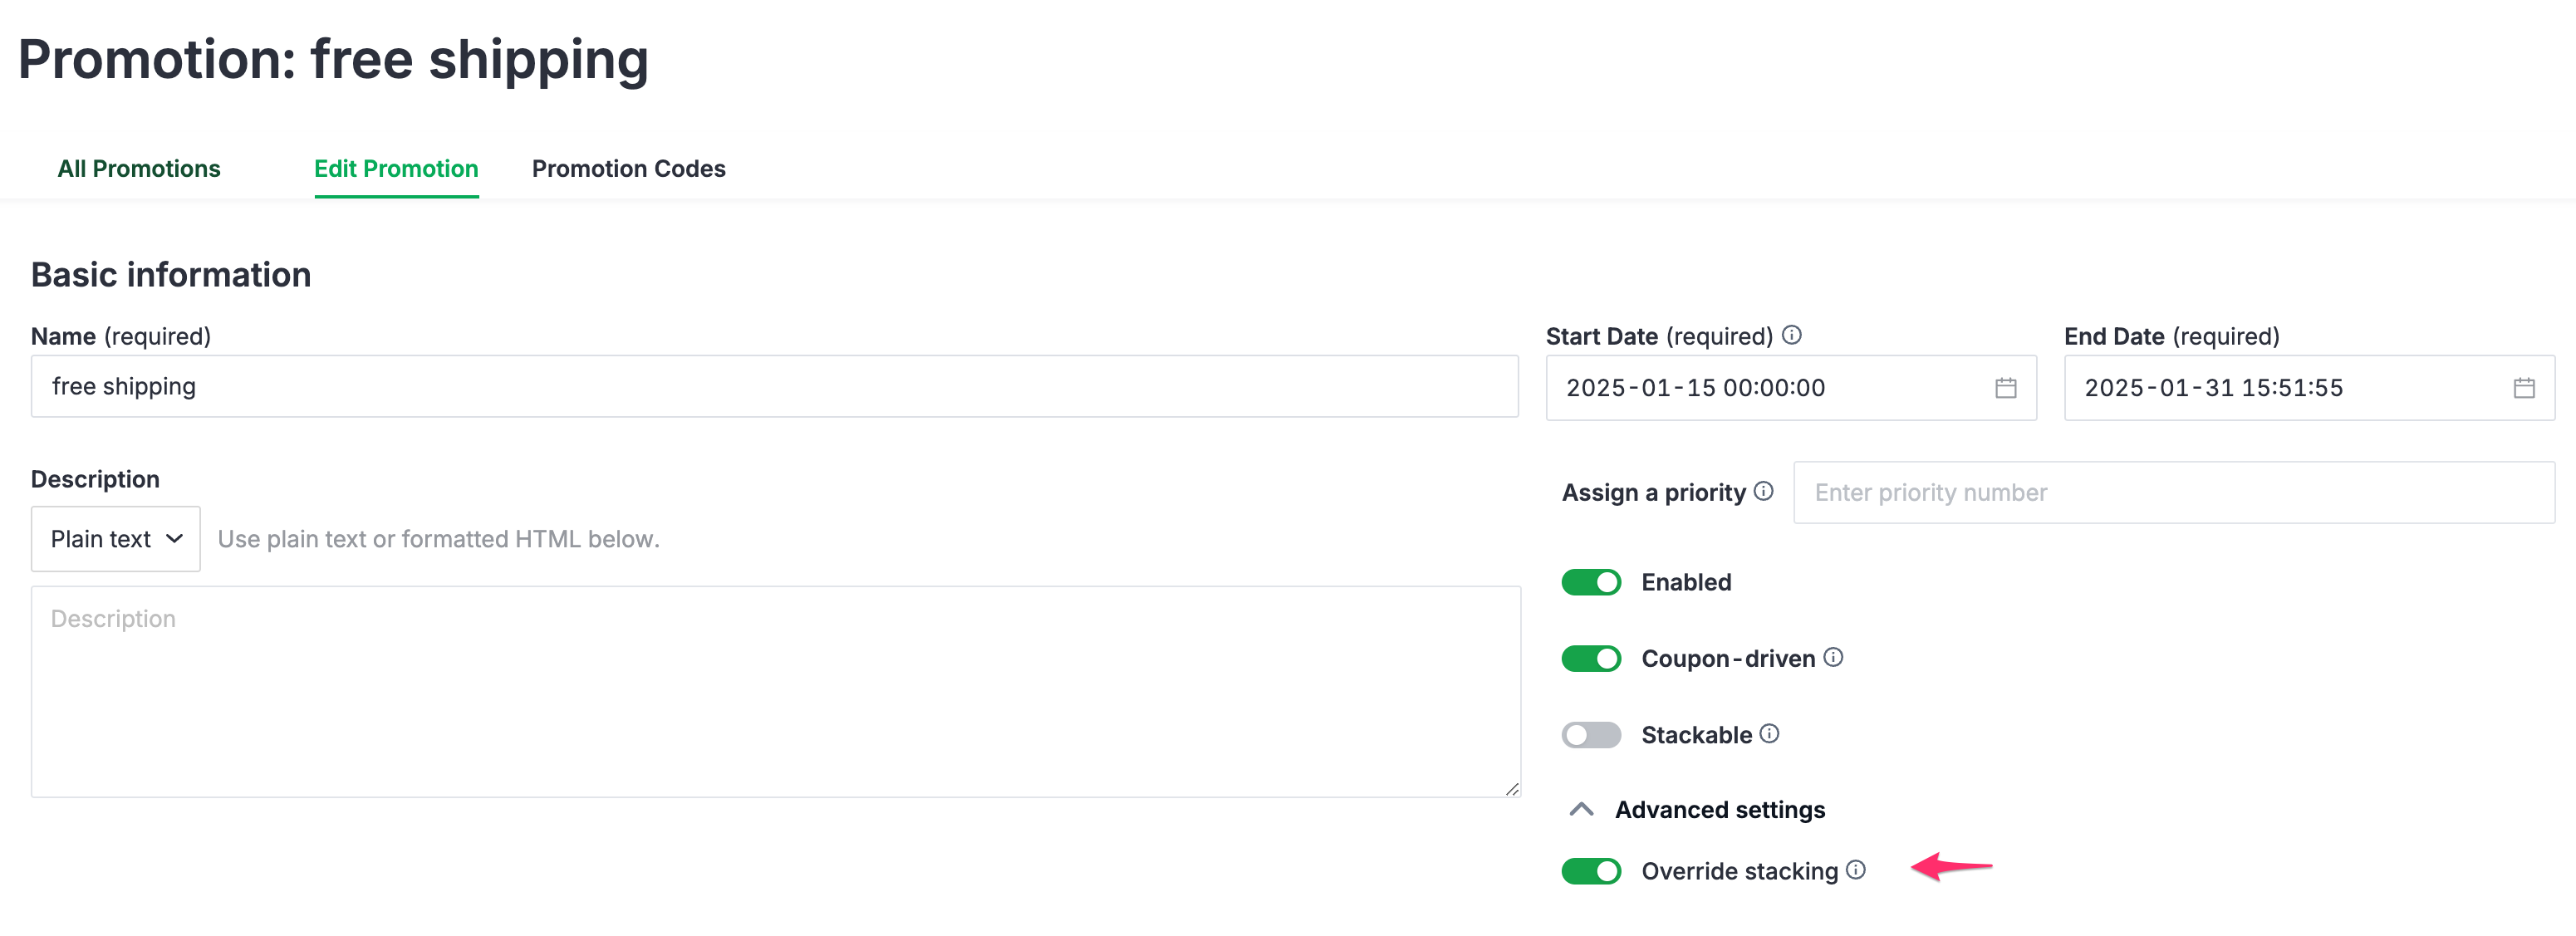This screenshot has height=936, width=2576.
Task: Click the Stackable info icon
Action: coord(1770,733)
